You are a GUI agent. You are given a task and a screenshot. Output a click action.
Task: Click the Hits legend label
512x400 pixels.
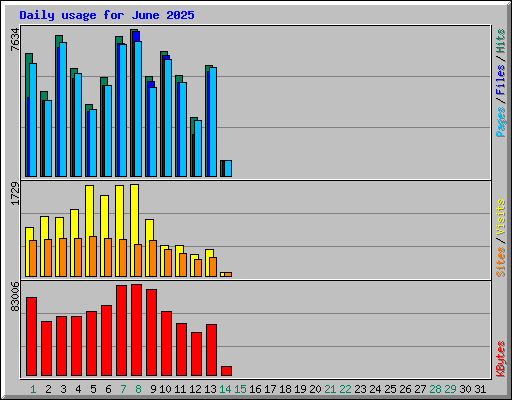coord(501,41)
